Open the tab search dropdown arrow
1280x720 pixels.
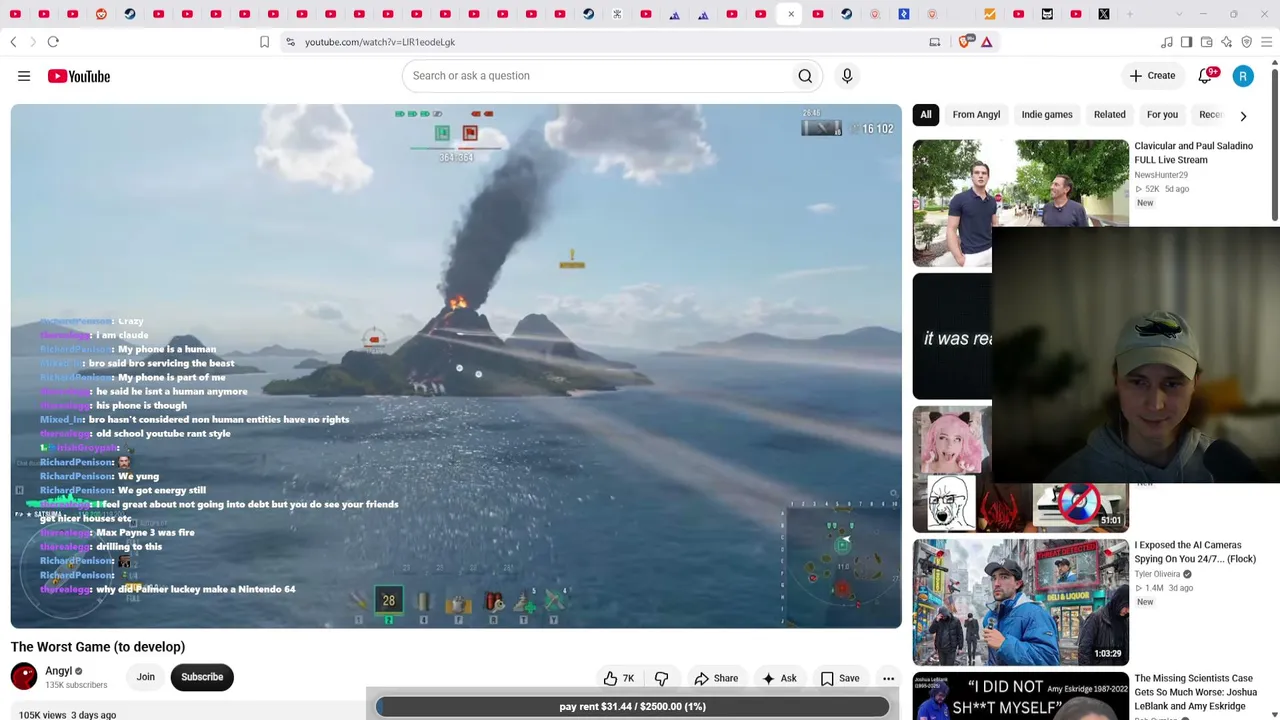tap(1179, 14)
